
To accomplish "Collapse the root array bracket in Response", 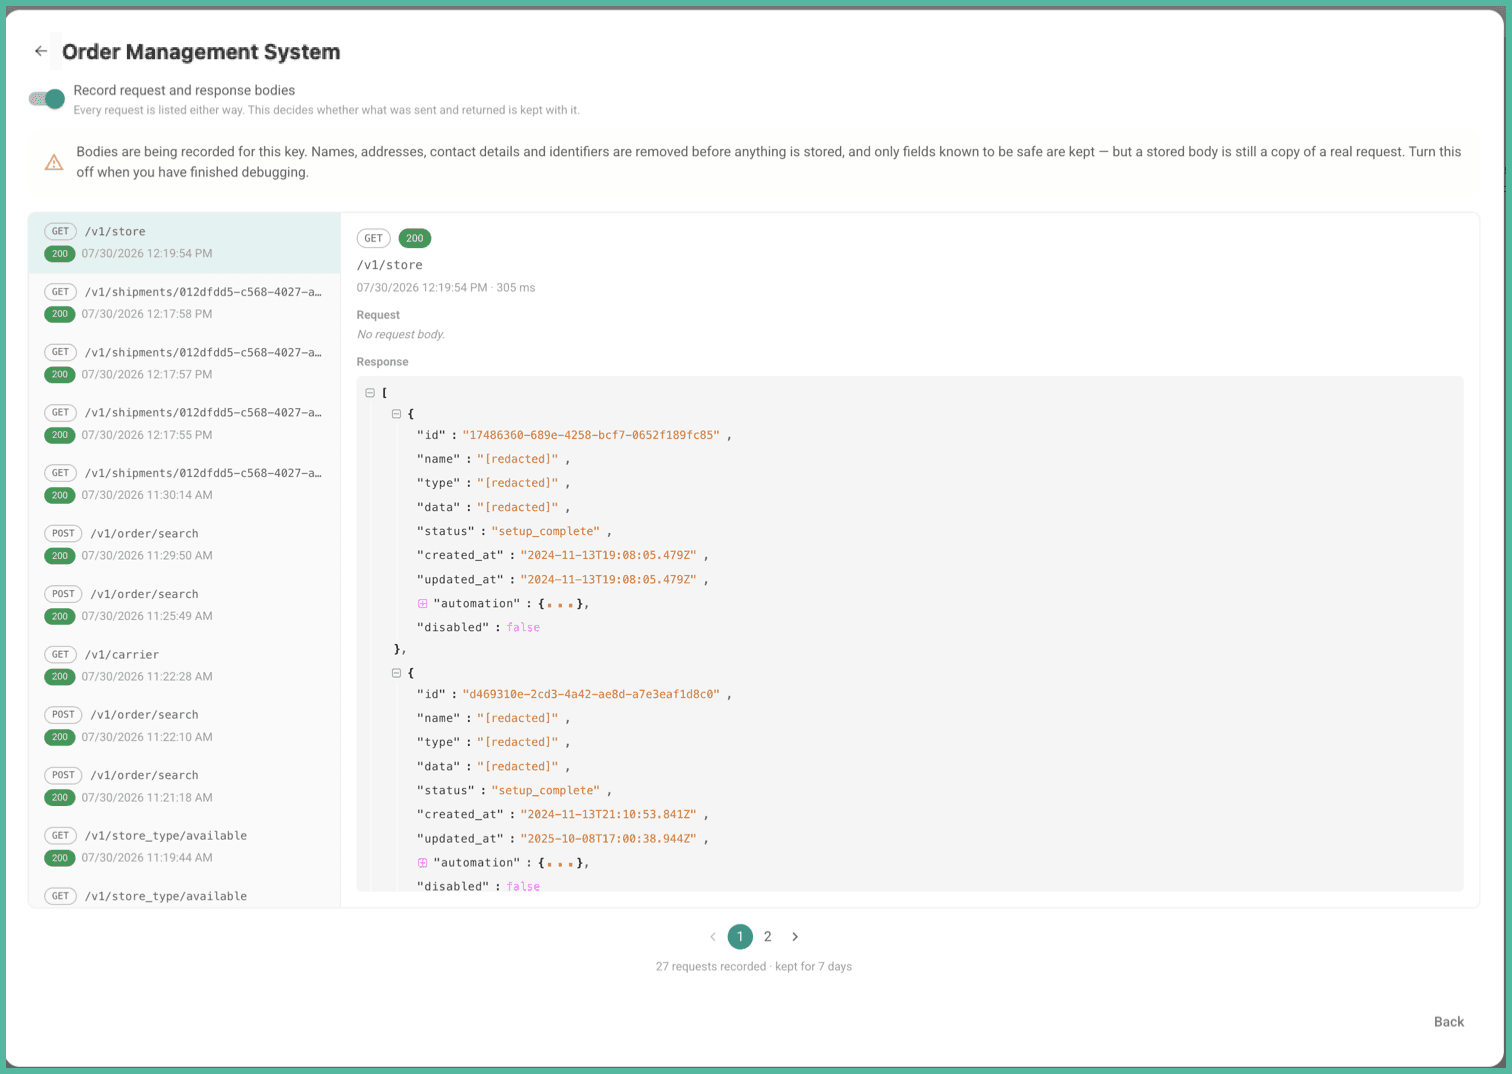I will (370, 393).
